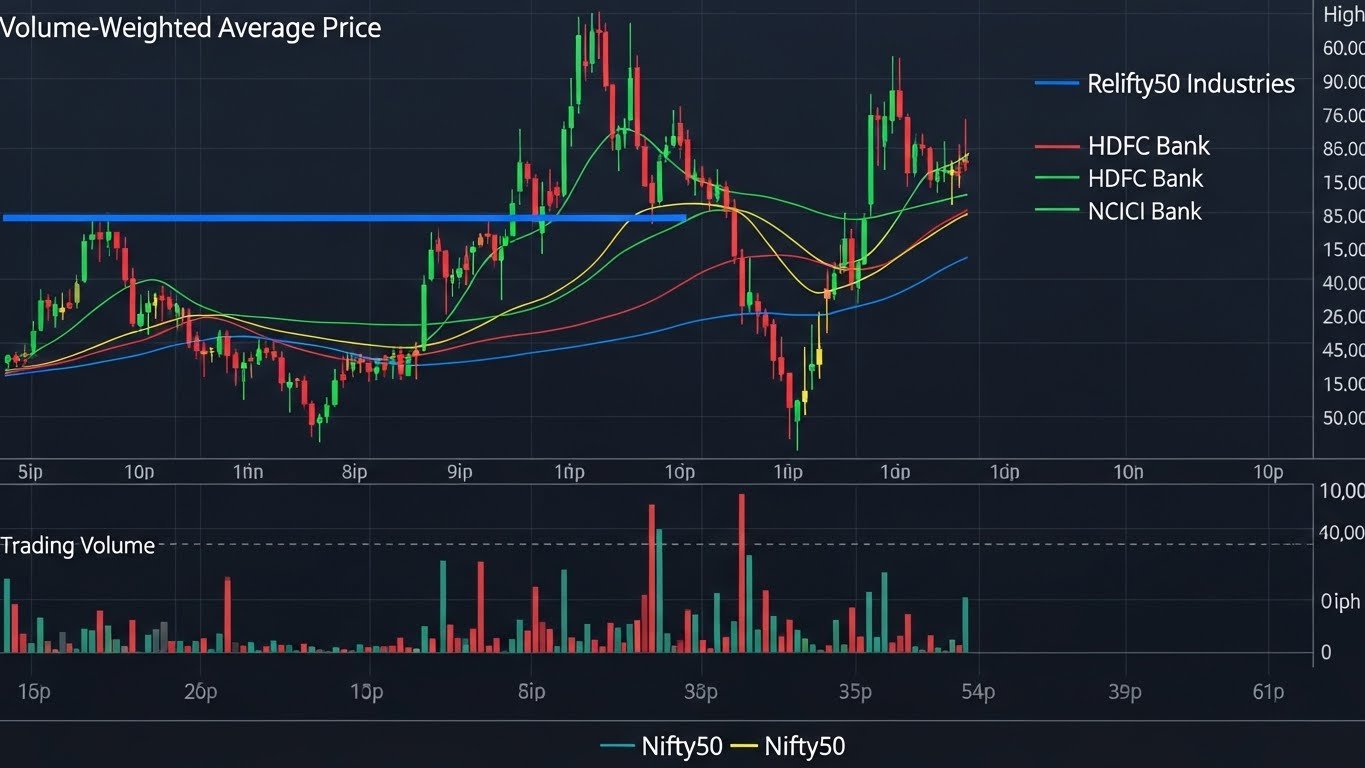Viewport: 1365px width, 768px height.
Task: Switch to the Trading Volume section
Action: pos(77,546)
